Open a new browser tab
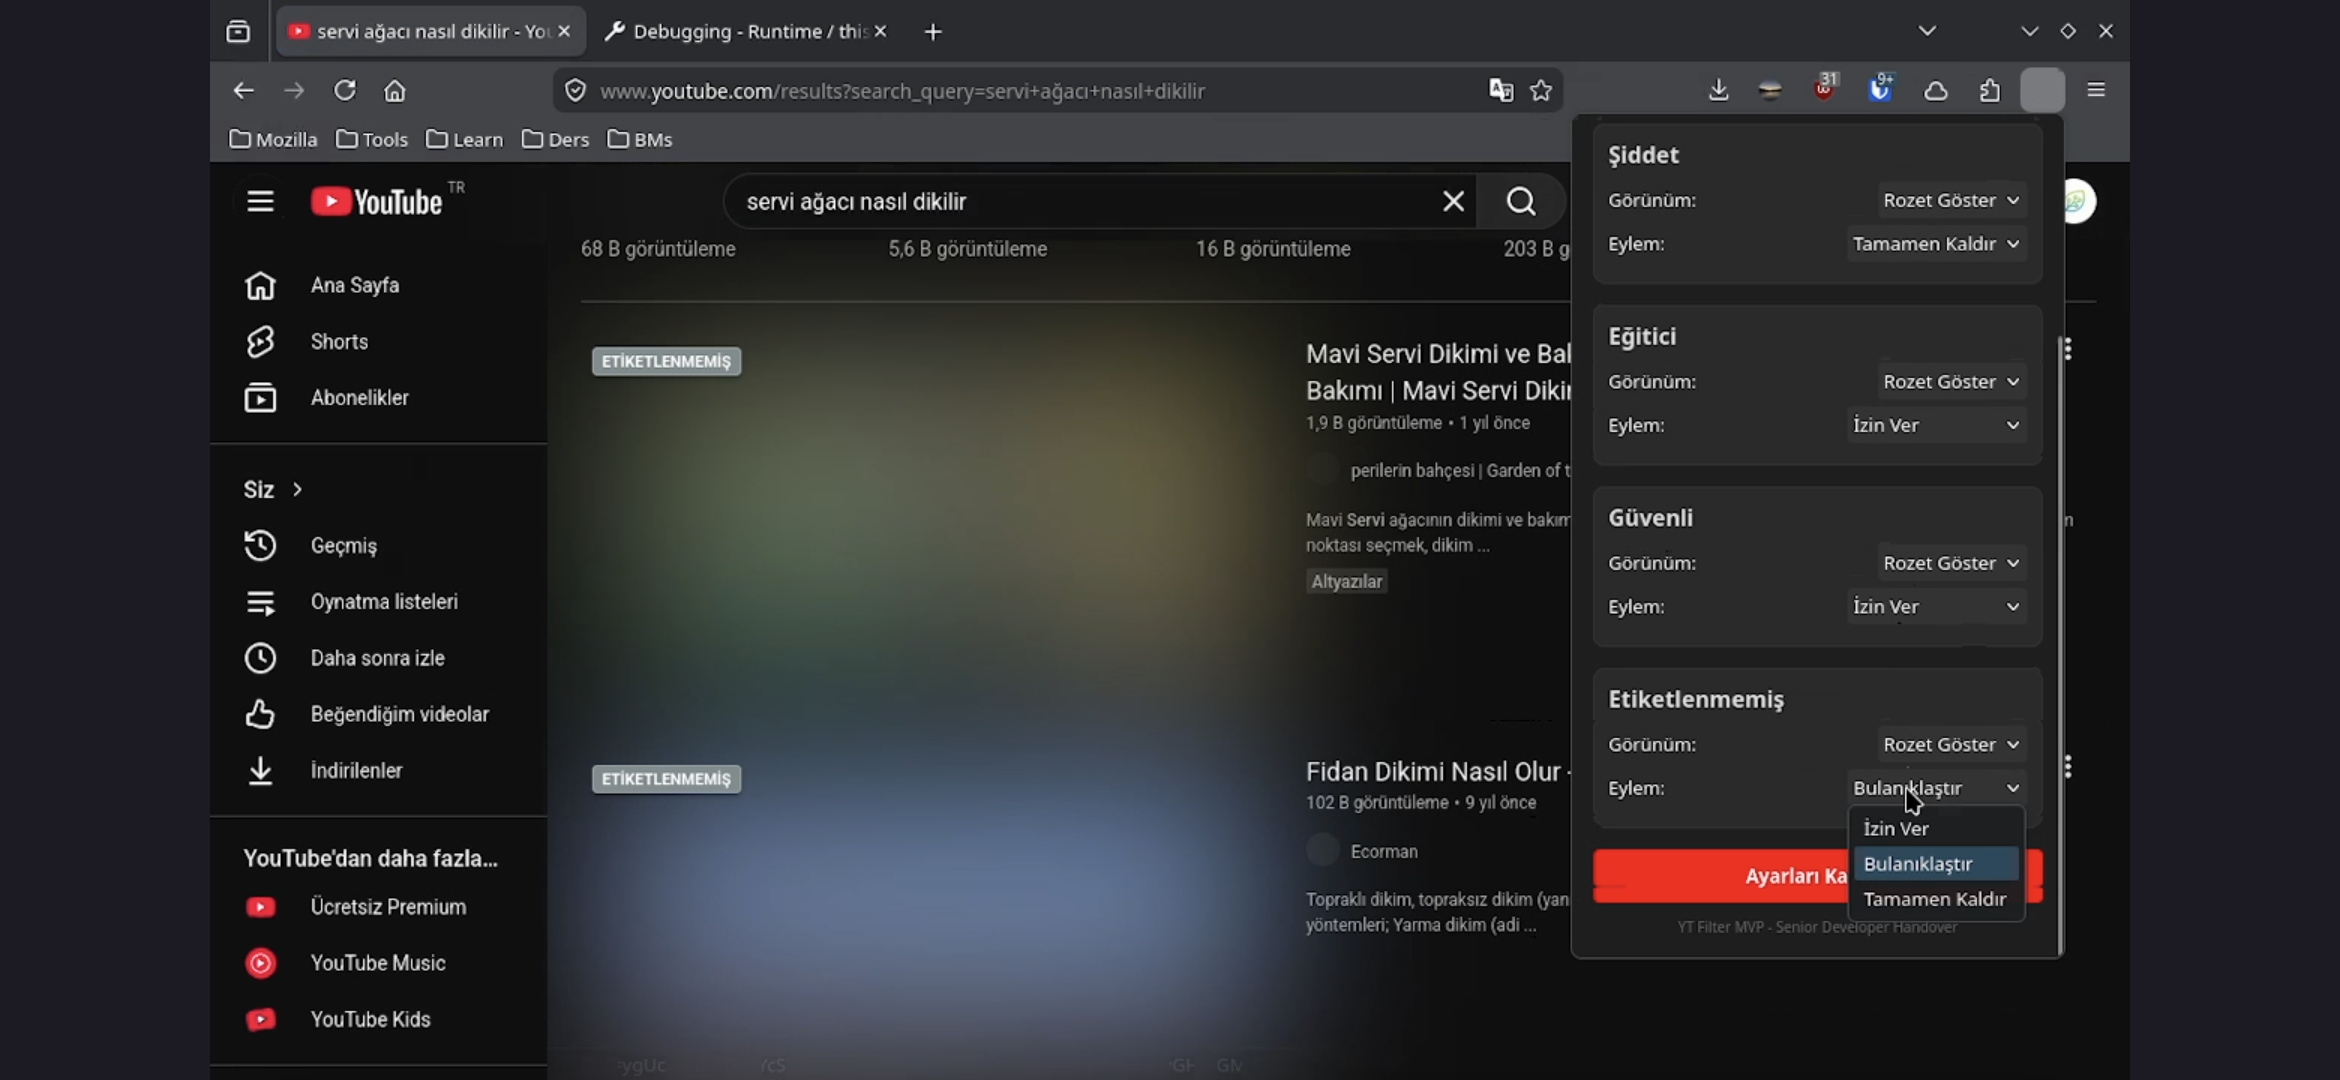 932,32
